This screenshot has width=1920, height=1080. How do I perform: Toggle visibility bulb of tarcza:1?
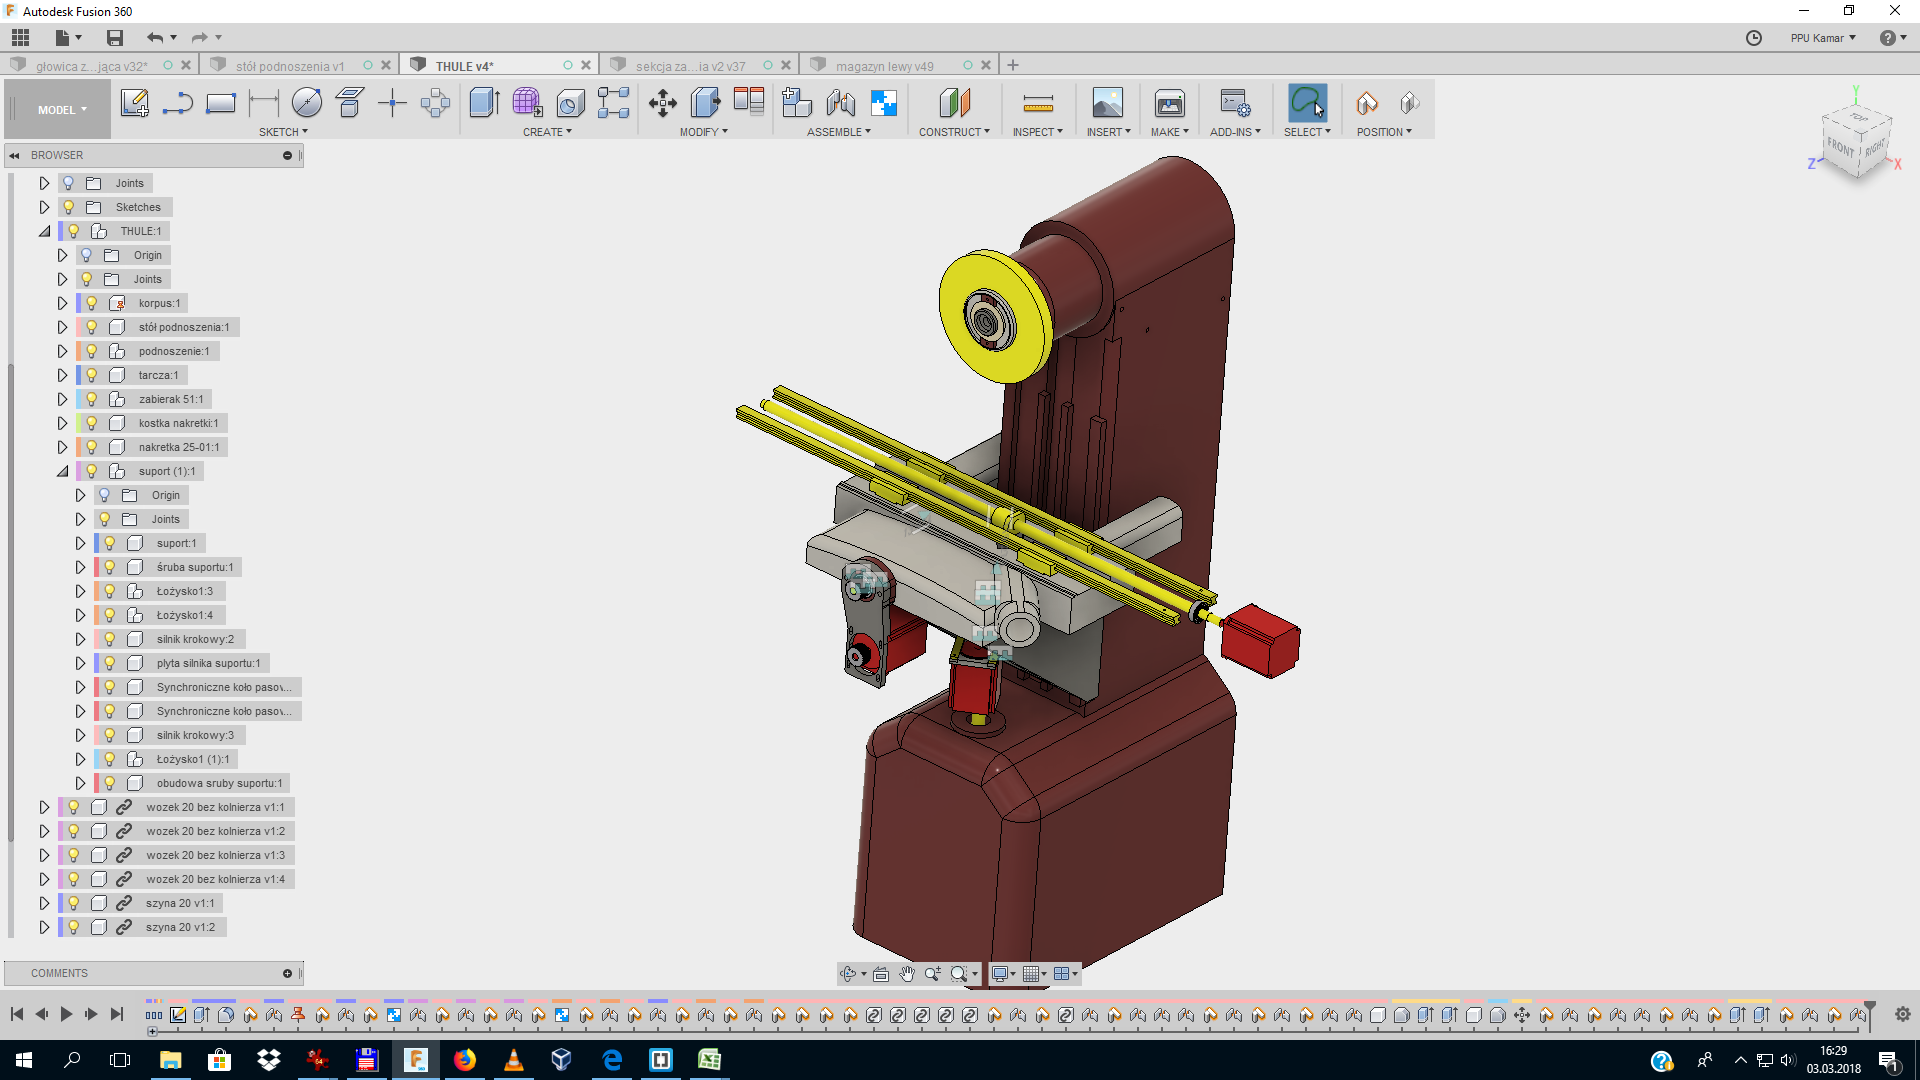point(91,375)
